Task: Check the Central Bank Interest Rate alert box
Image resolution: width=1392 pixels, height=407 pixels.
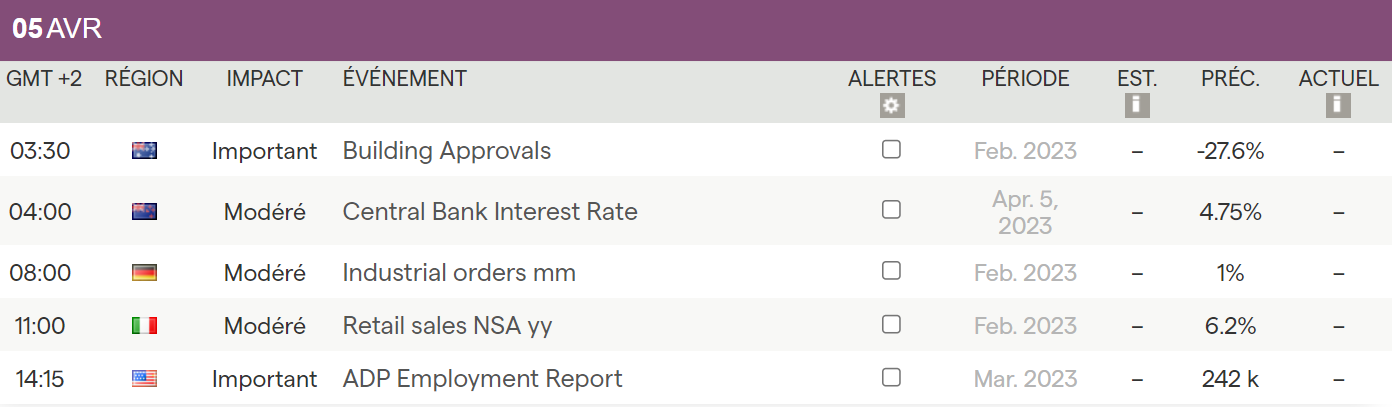Action: coord(891,210)
